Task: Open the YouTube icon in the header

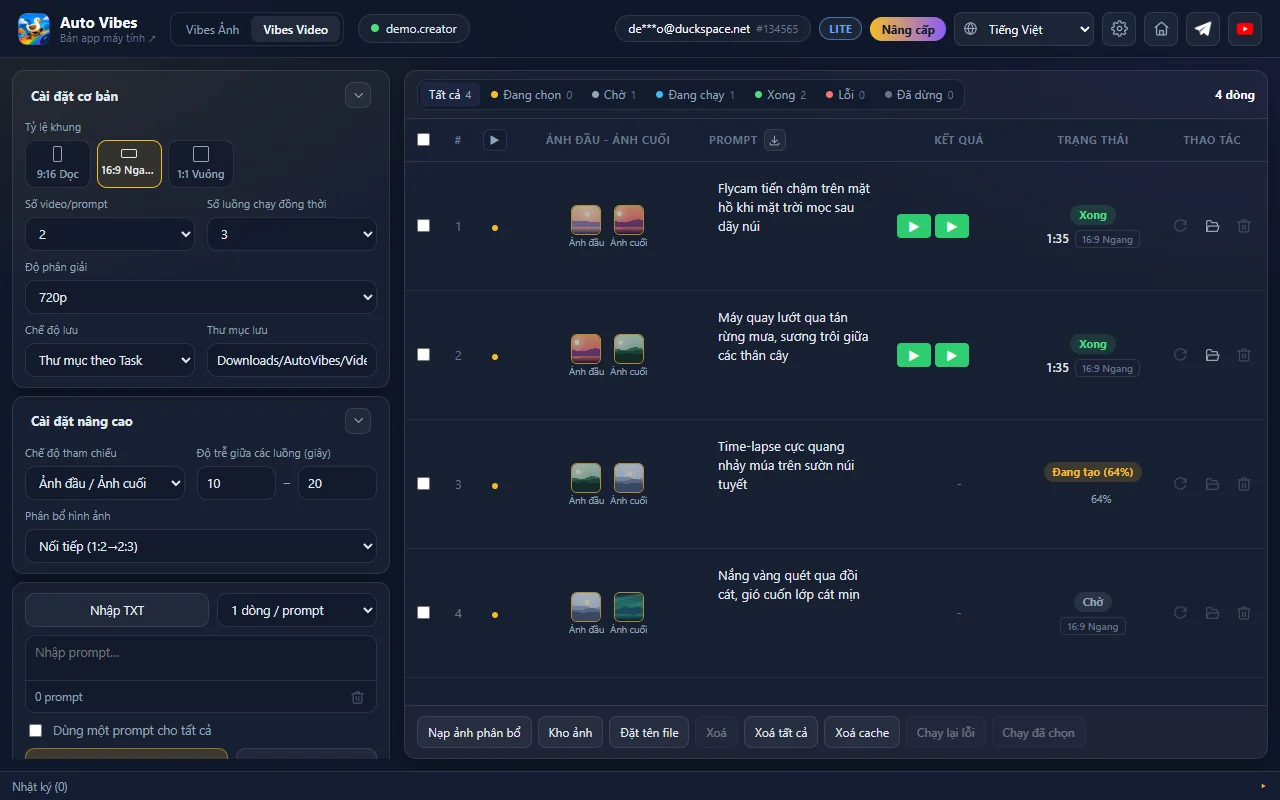Action: (1245, 29)
